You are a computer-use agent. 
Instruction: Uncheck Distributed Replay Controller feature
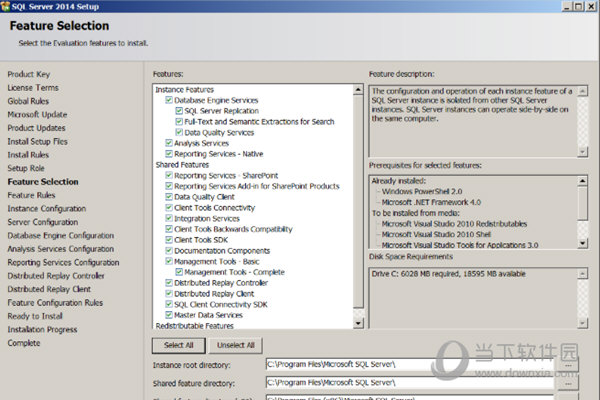(169, 283)
